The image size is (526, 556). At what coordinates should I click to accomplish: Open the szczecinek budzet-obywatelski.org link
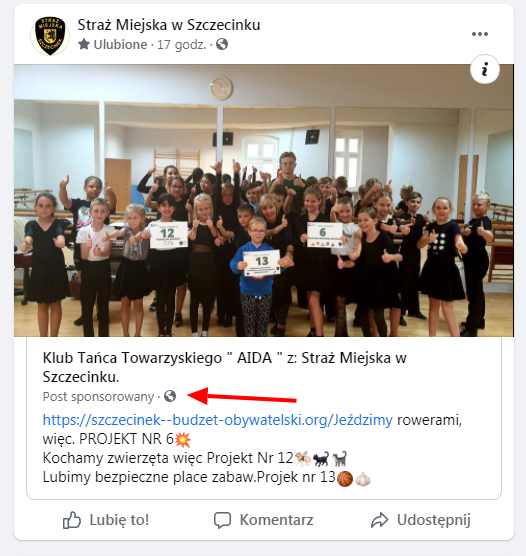[217, 420]
